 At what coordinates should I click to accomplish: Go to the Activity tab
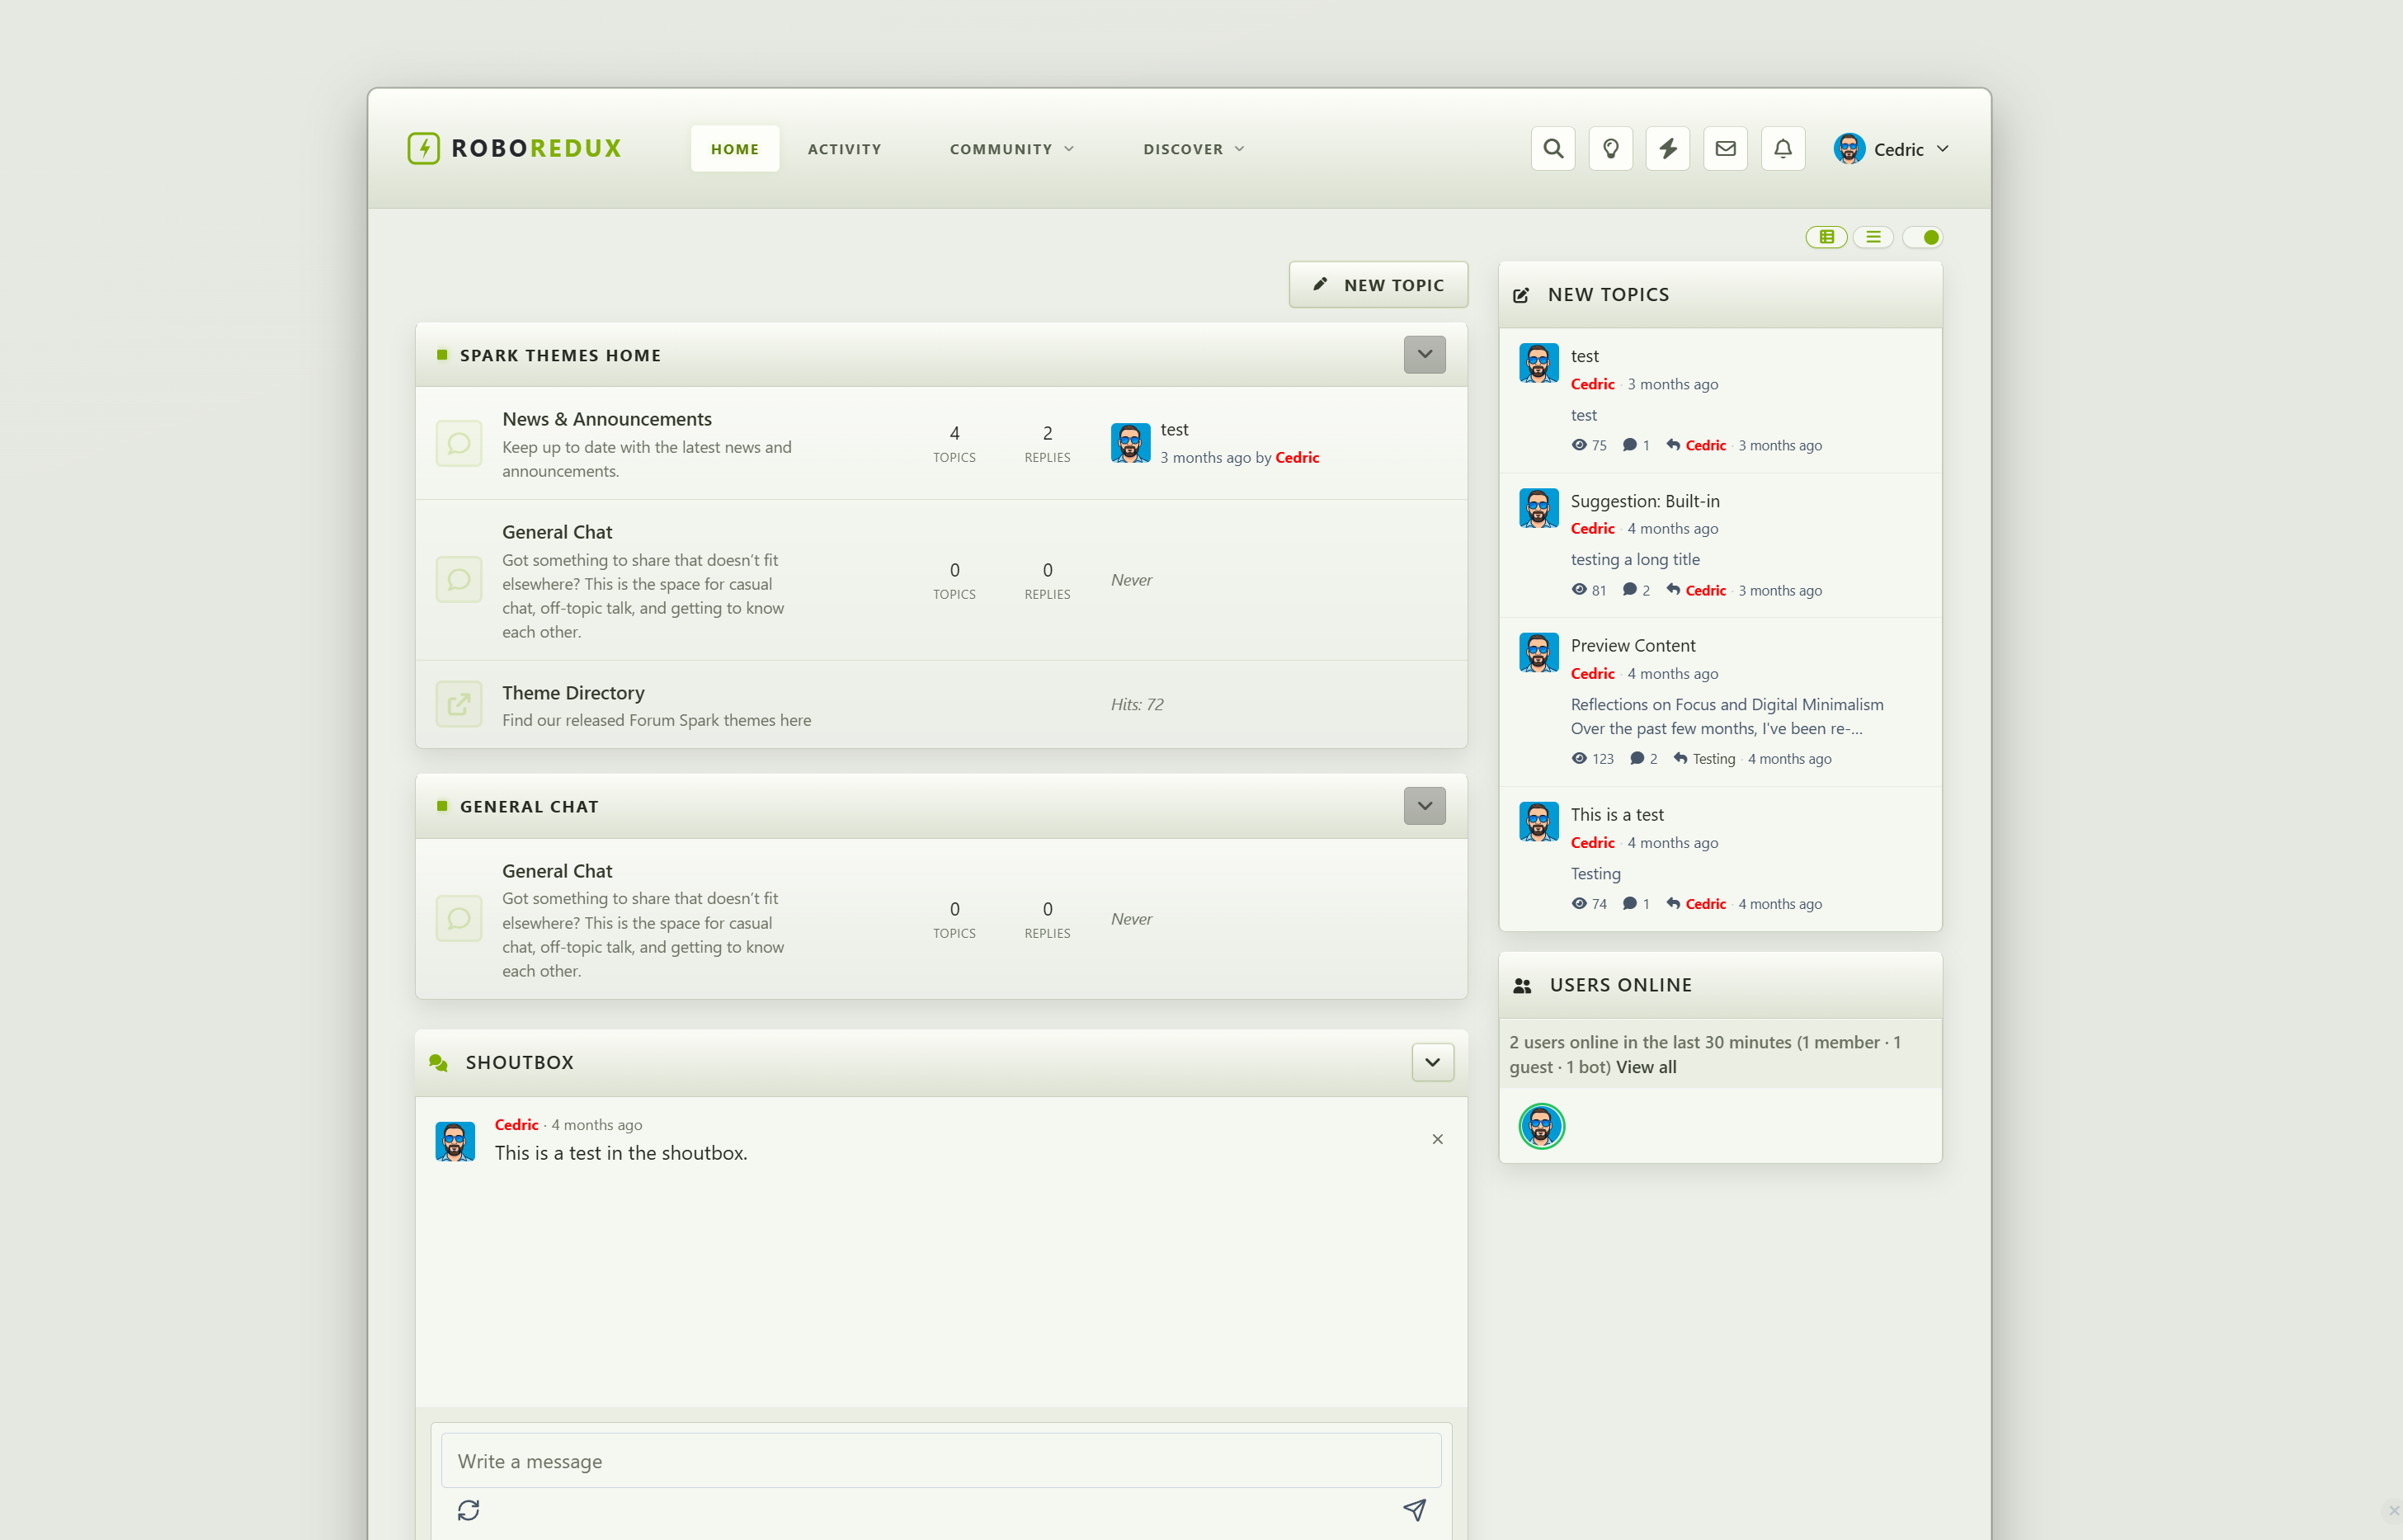point(844,149)
